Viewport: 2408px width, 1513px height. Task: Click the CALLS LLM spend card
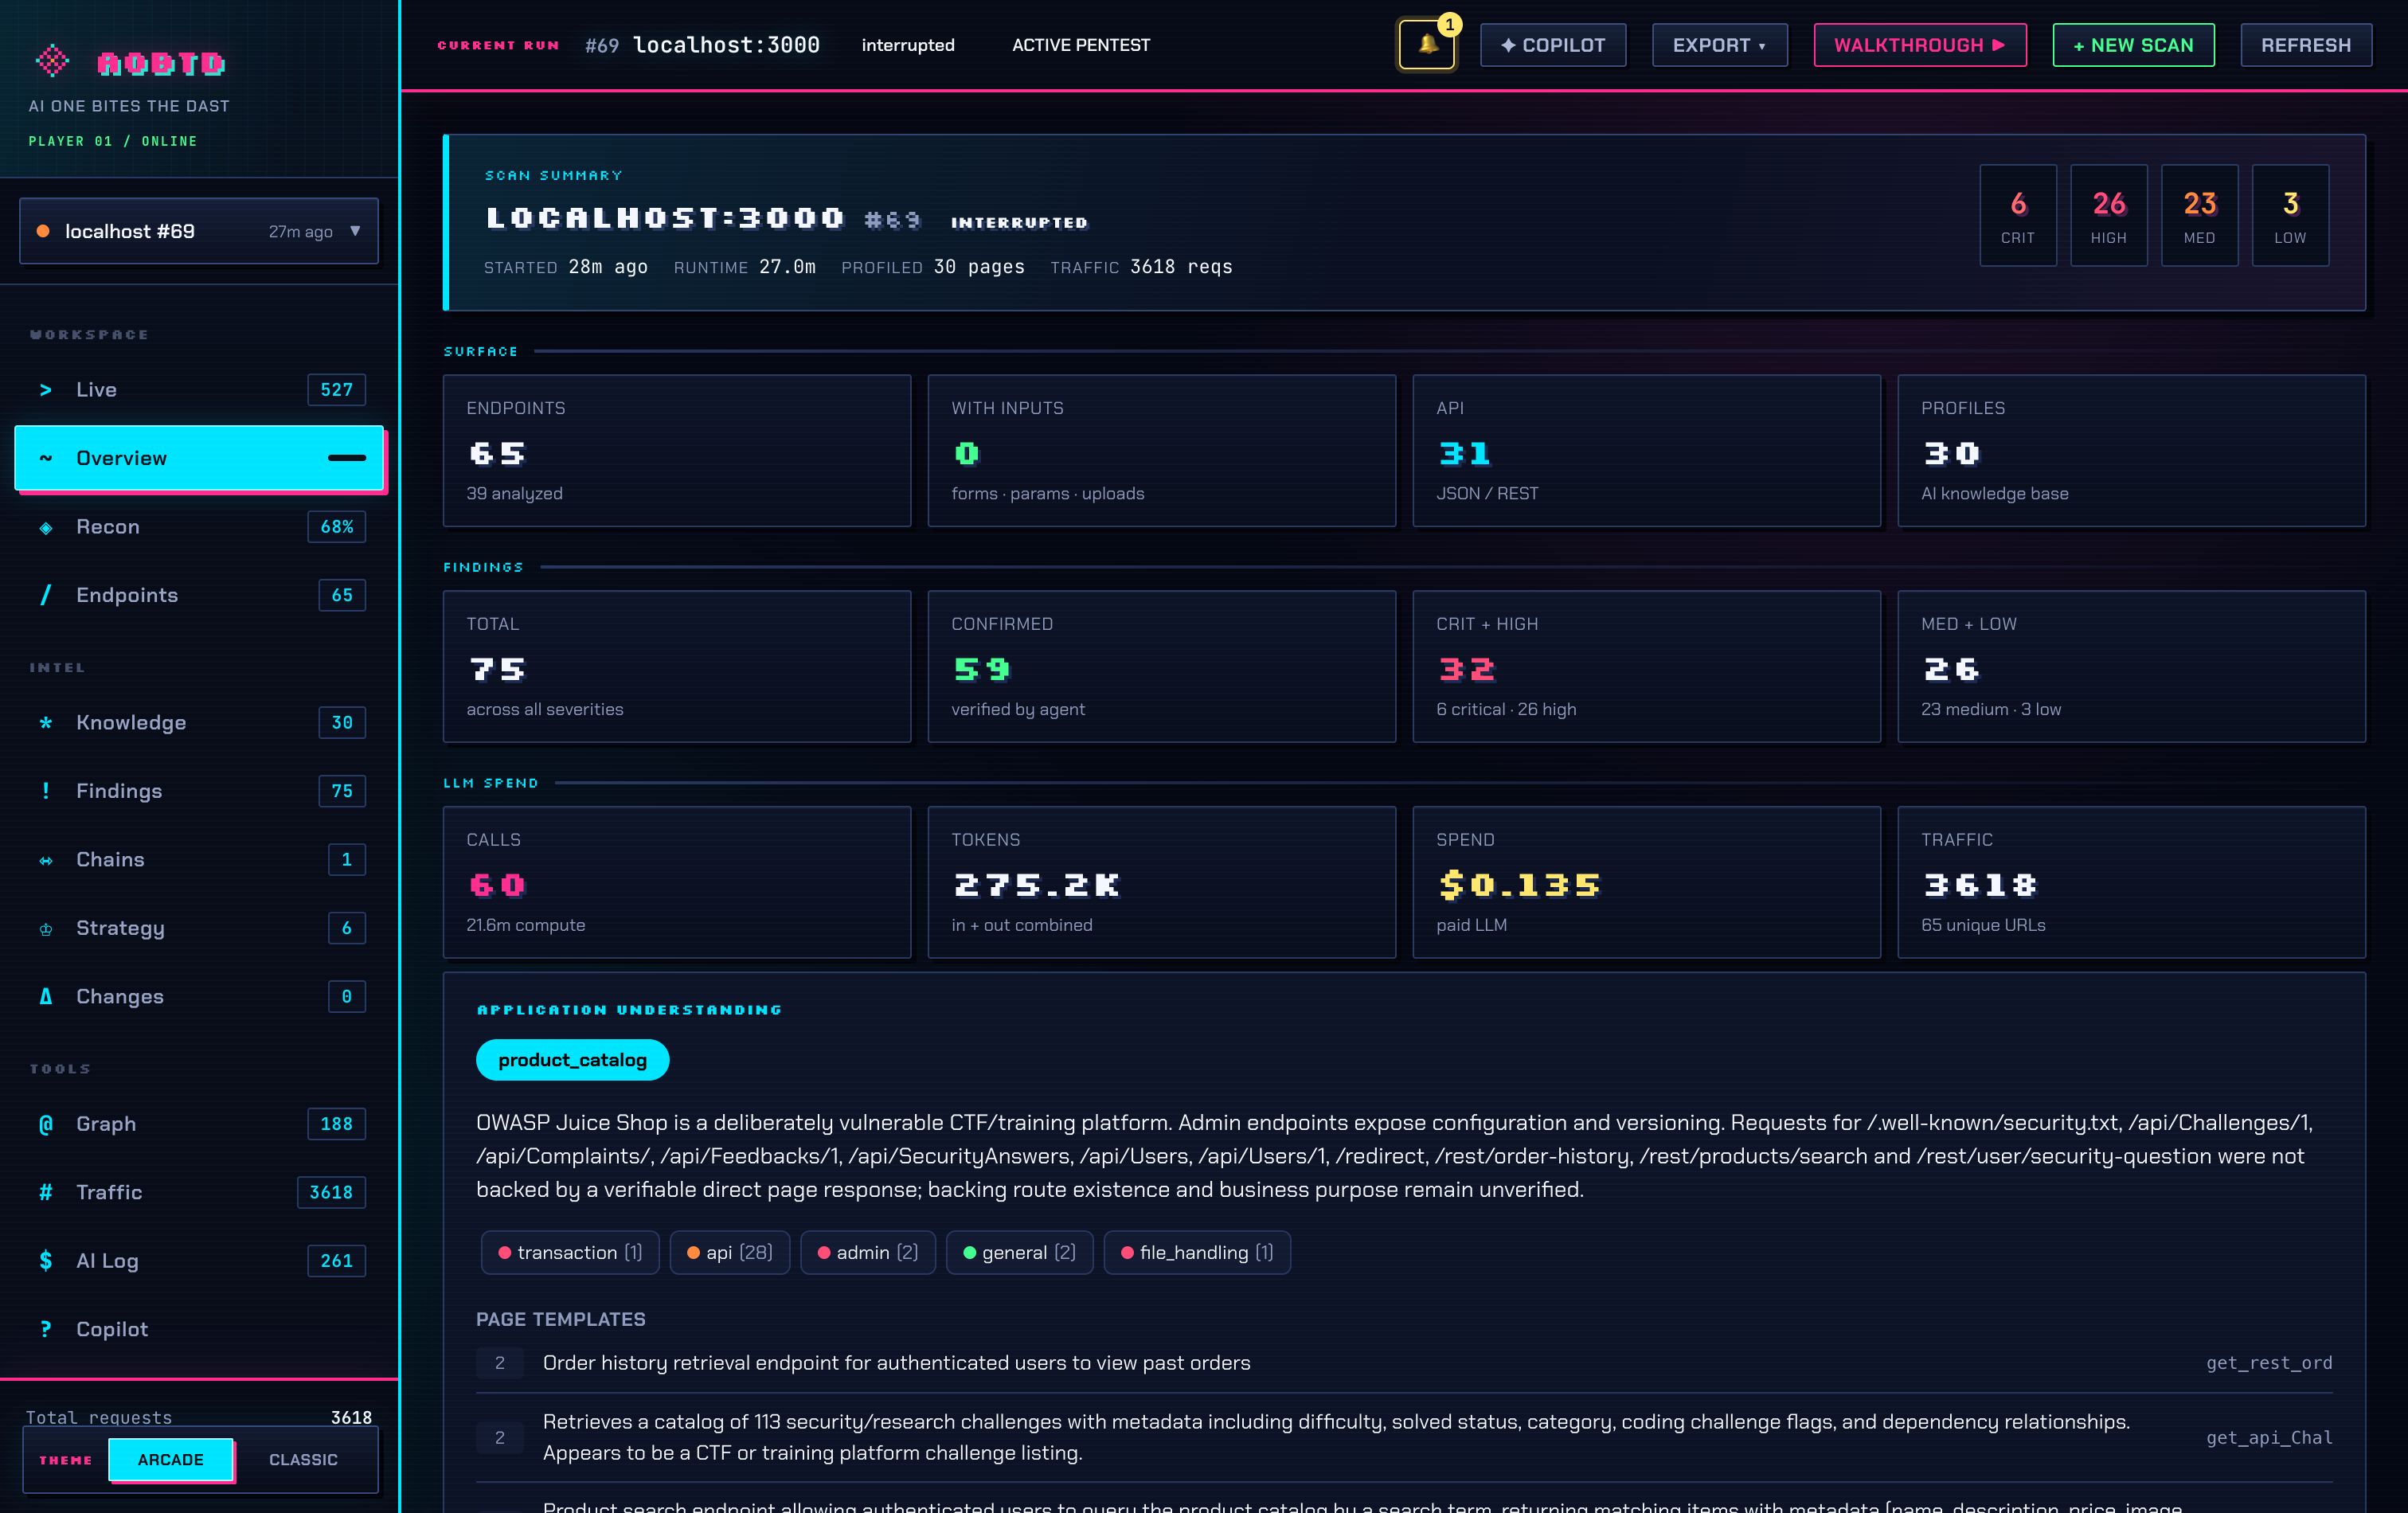677,882
